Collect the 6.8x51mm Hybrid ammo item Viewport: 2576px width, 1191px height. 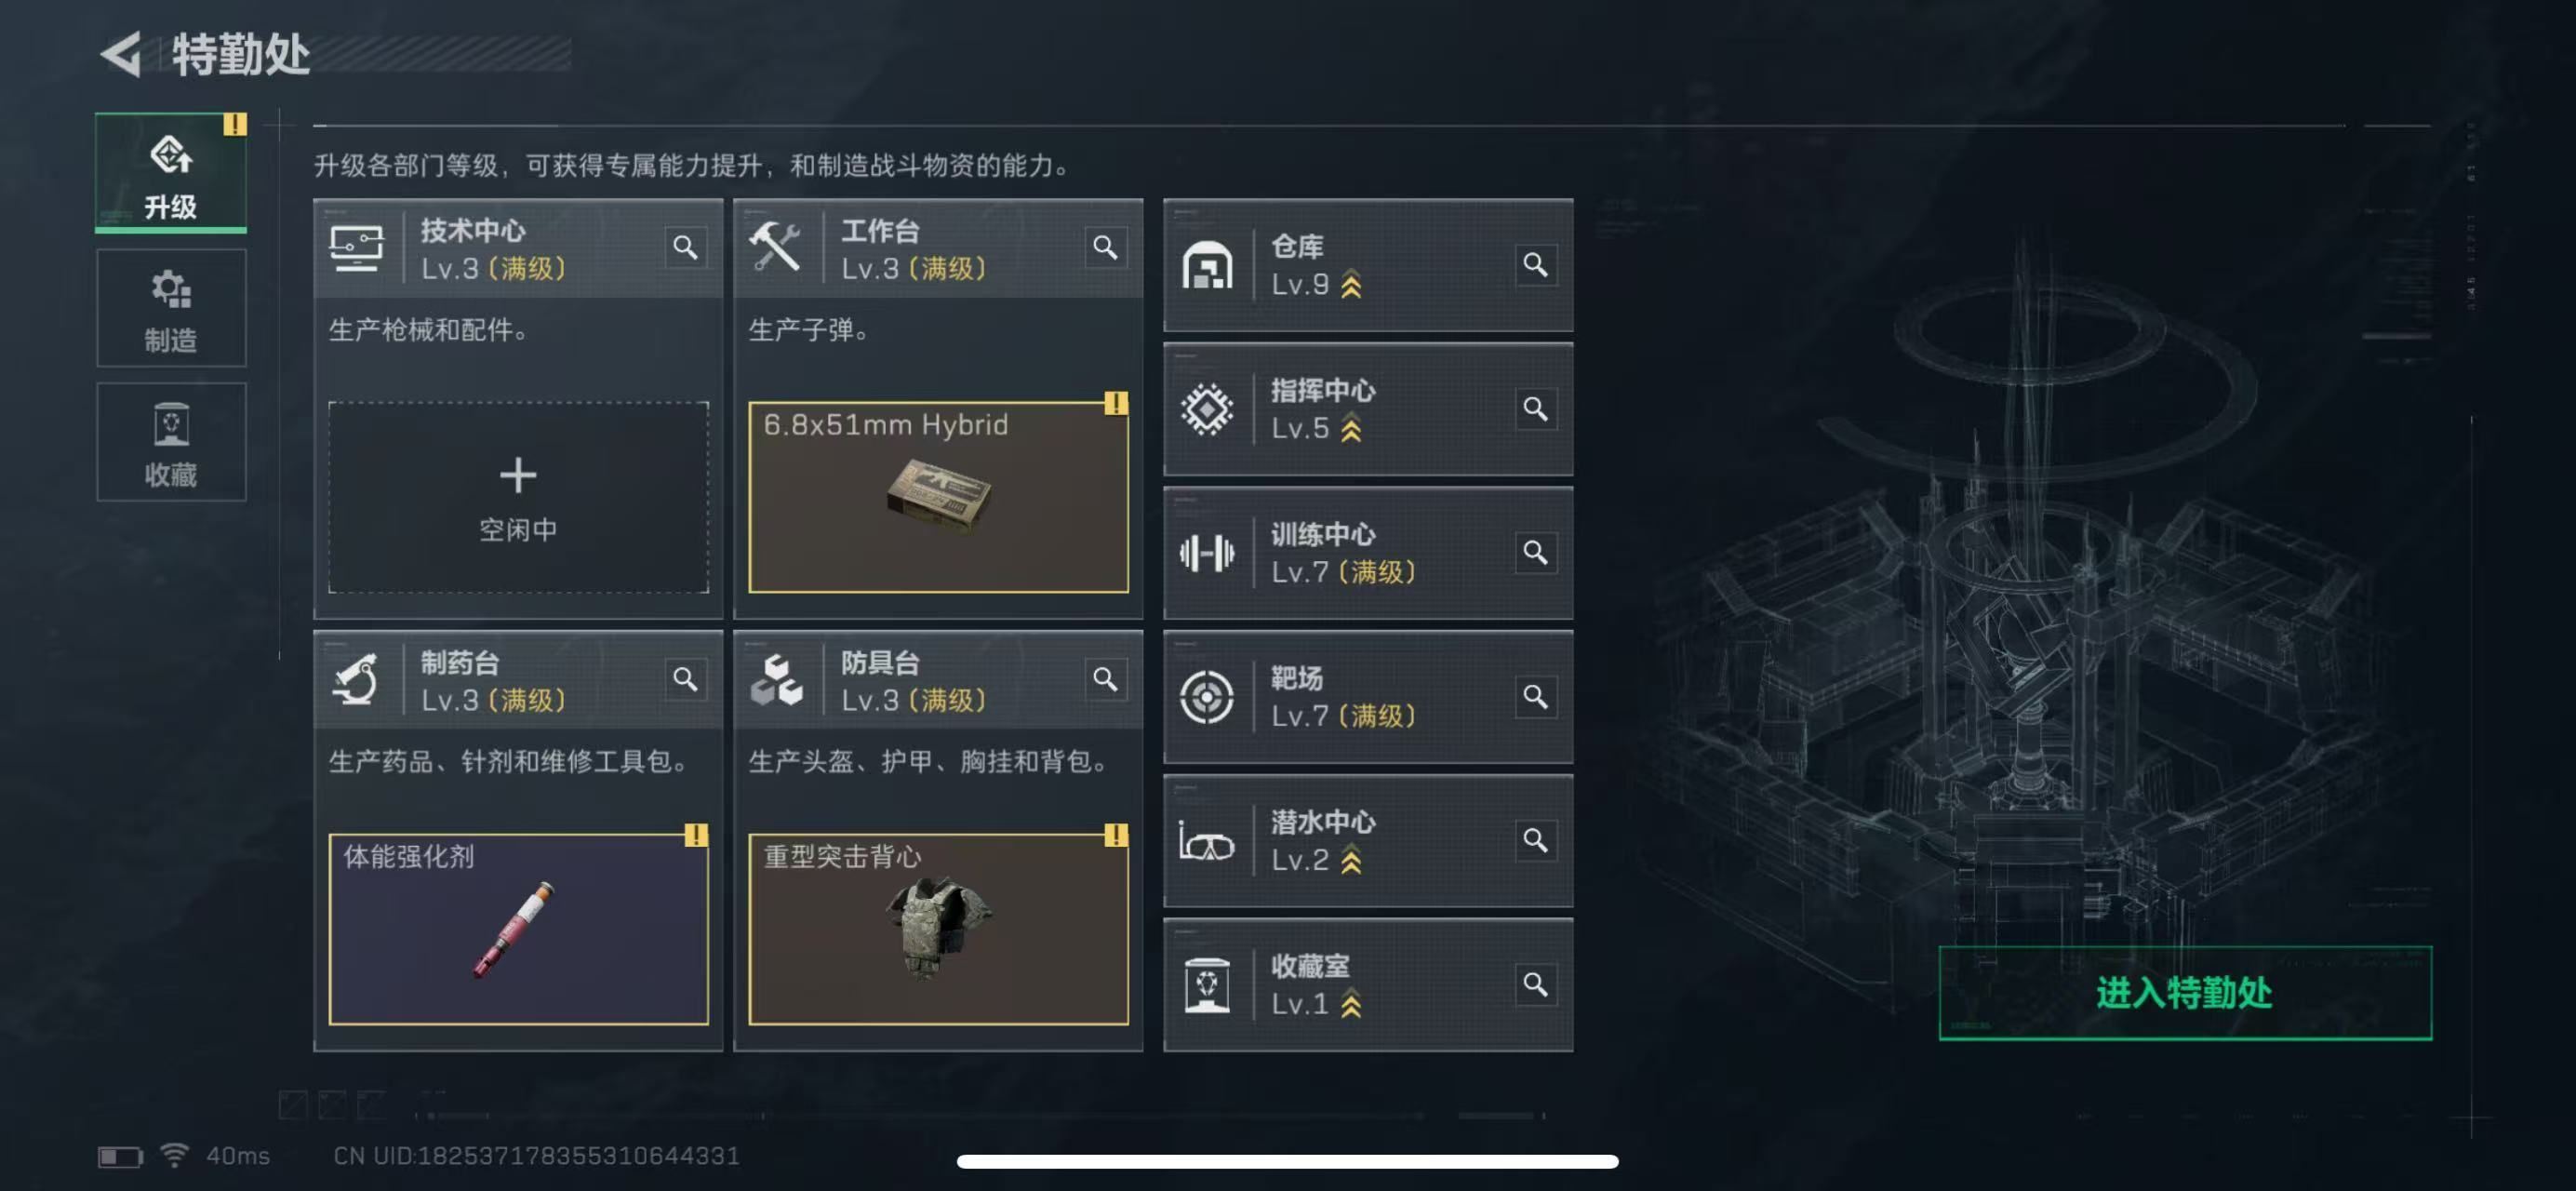(x=938, y=497)
